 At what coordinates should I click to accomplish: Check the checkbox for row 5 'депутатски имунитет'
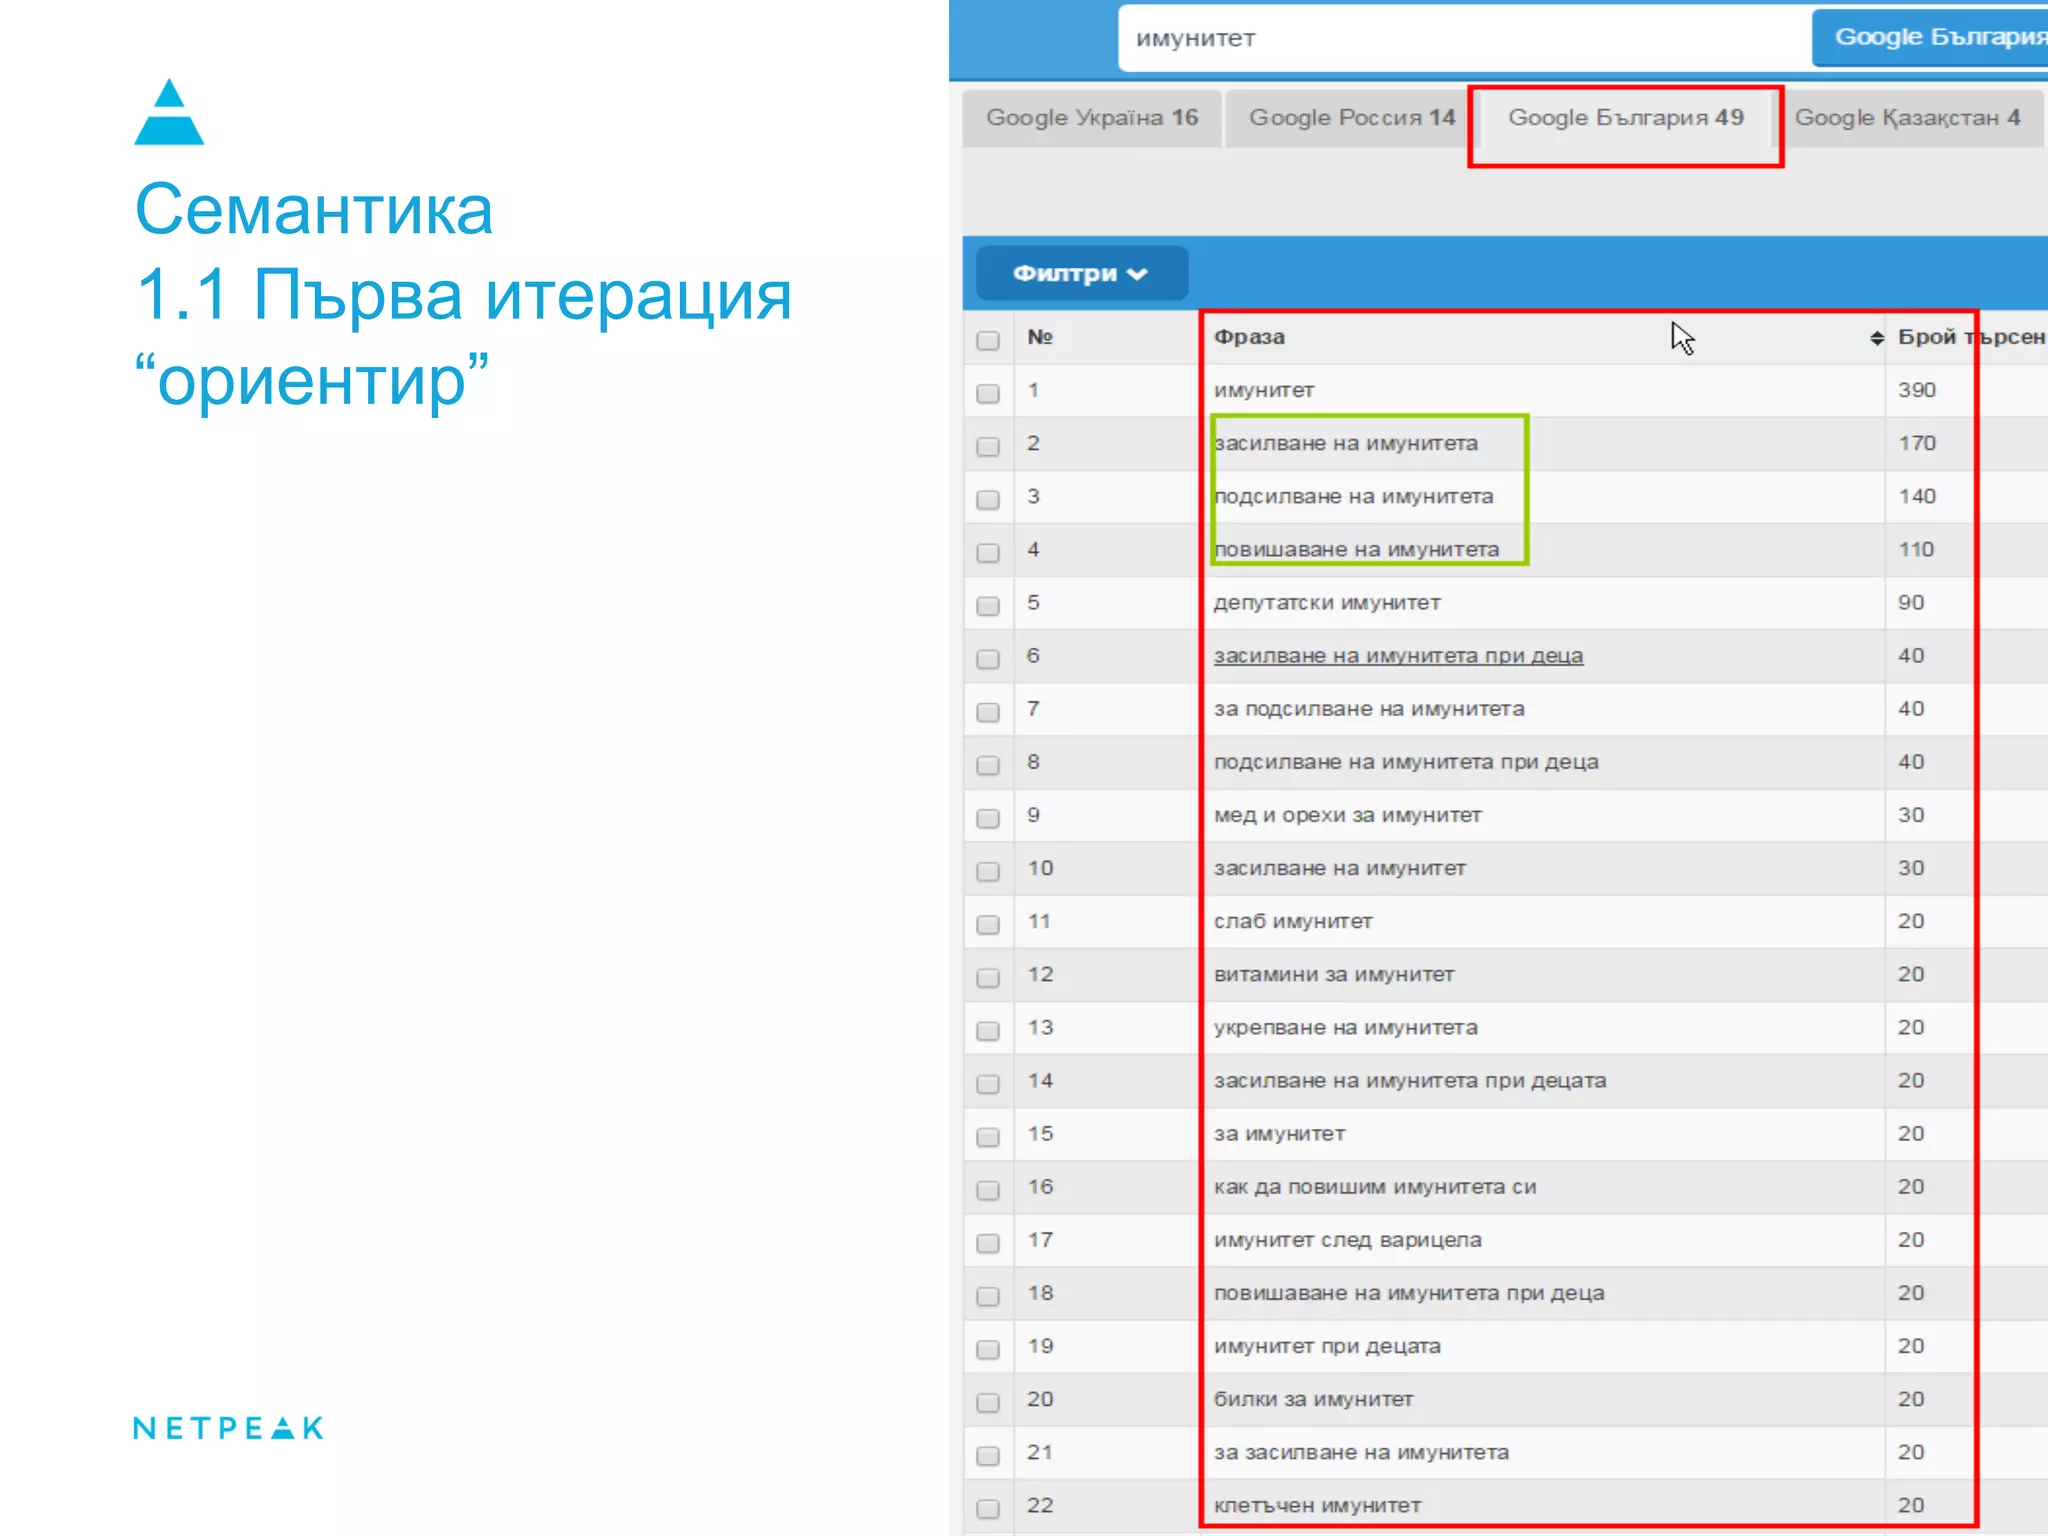tap(988, 606)
